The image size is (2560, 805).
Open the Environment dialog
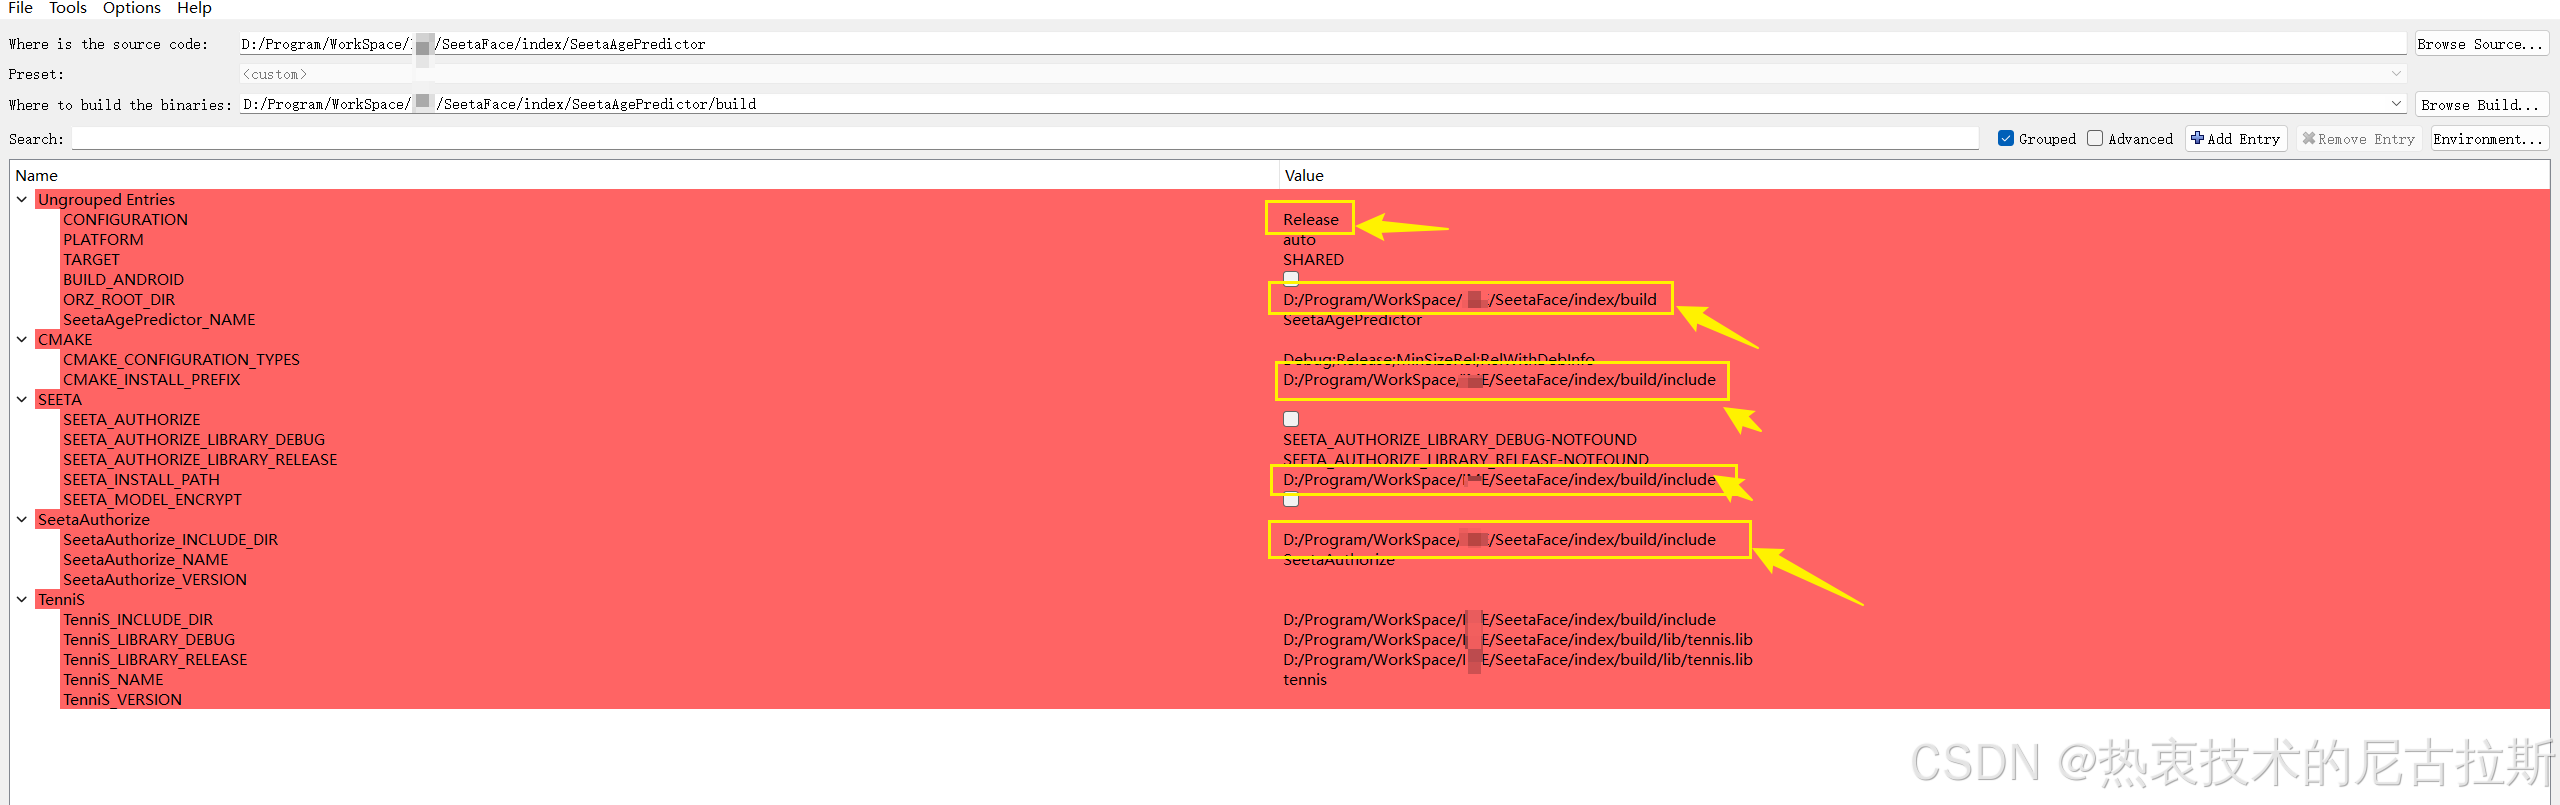(2488, 139)
